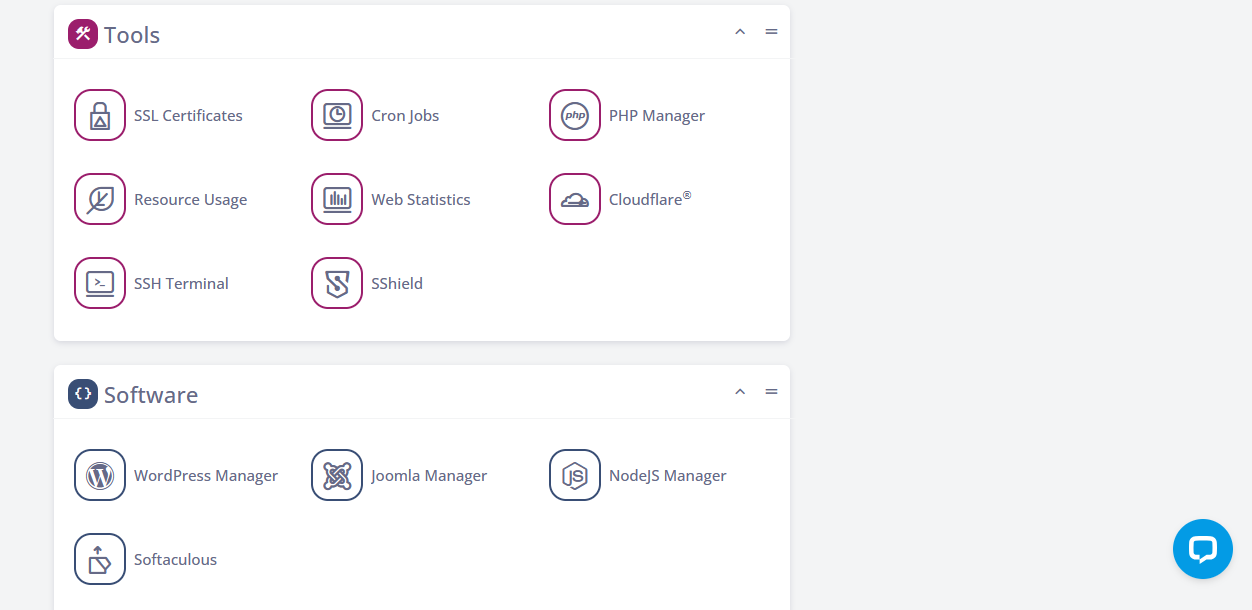Collapse the Software panel with chevron
The height and width of the screenshot is (610, 1252).
tap(740, 392)
